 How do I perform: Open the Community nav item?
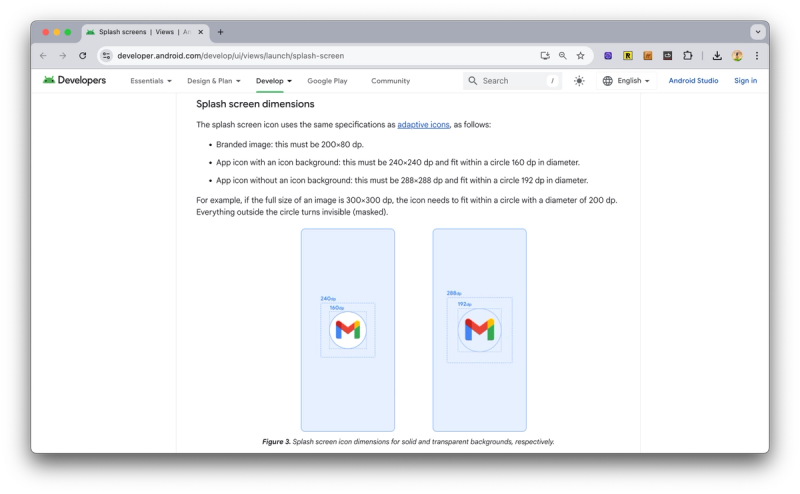[x=390, y=81]
